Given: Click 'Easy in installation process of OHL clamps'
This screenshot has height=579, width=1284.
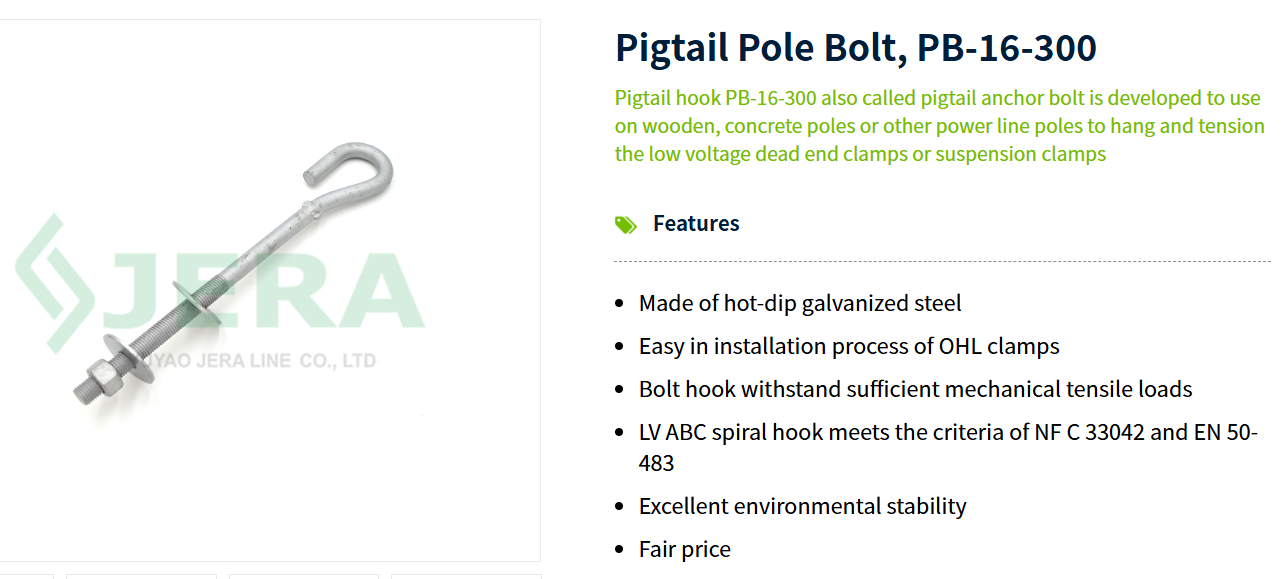Looking at the screenshot, I should coord(849,346).
